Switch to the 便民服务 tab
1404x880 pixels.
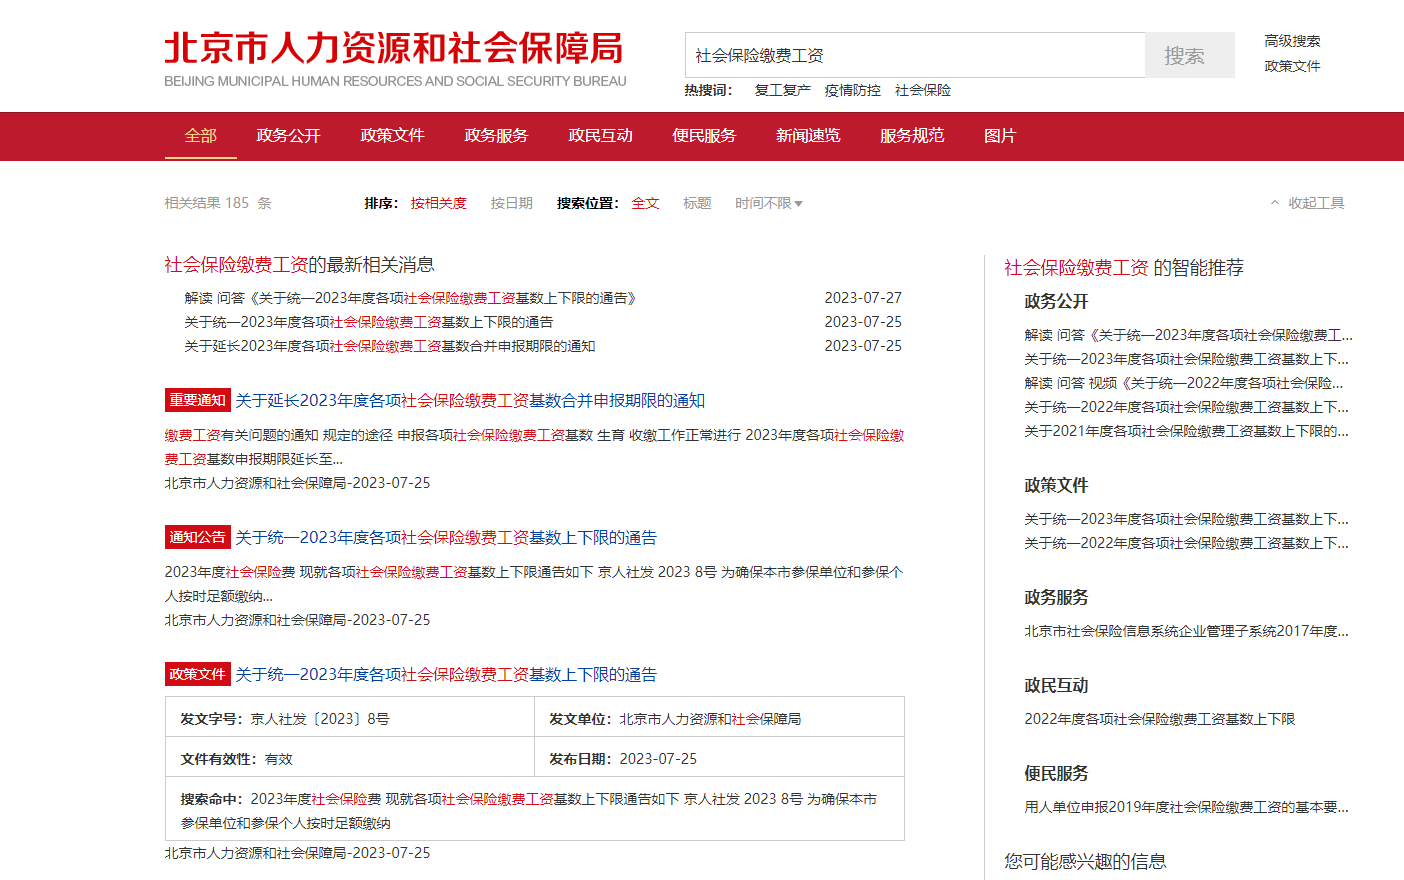pos(704,136)
